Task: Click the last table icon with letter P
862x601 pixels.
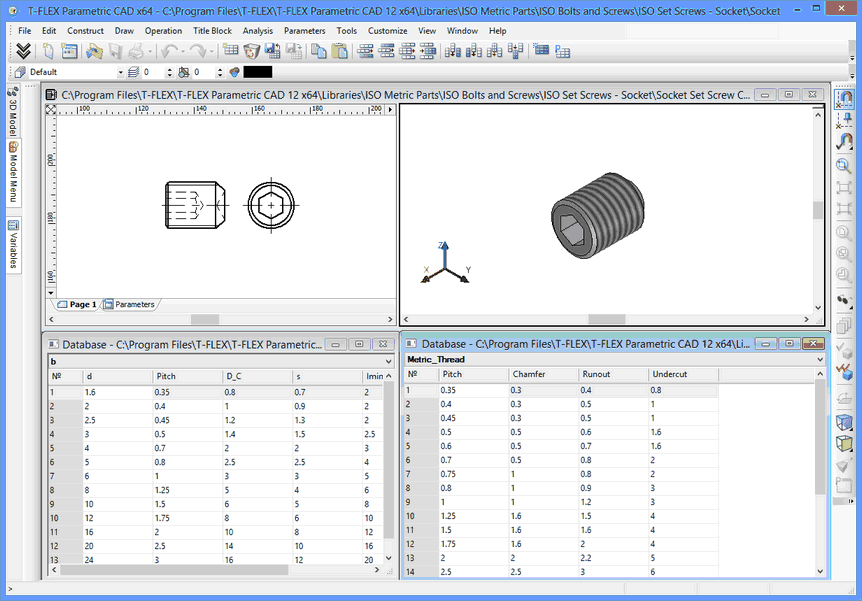Action: pos(562,51)
